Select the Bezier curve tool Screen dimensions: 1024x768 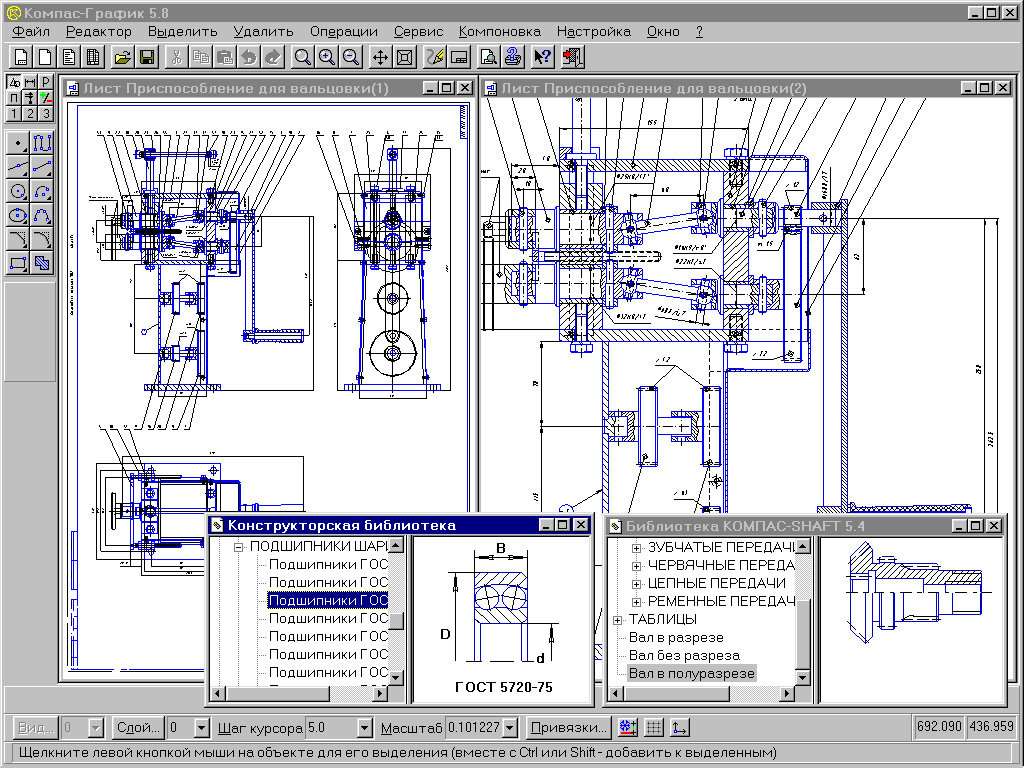[42, 215]
